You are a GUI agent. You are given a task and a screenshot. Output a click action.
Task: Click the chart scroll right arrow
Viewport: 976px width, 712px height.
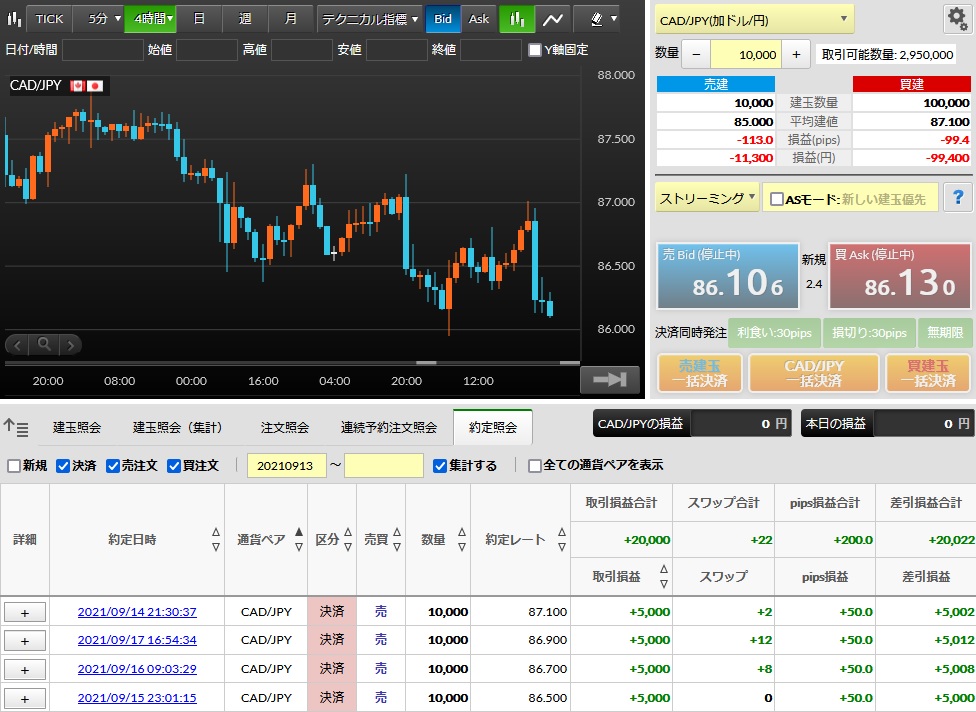[x=71, y=344]
